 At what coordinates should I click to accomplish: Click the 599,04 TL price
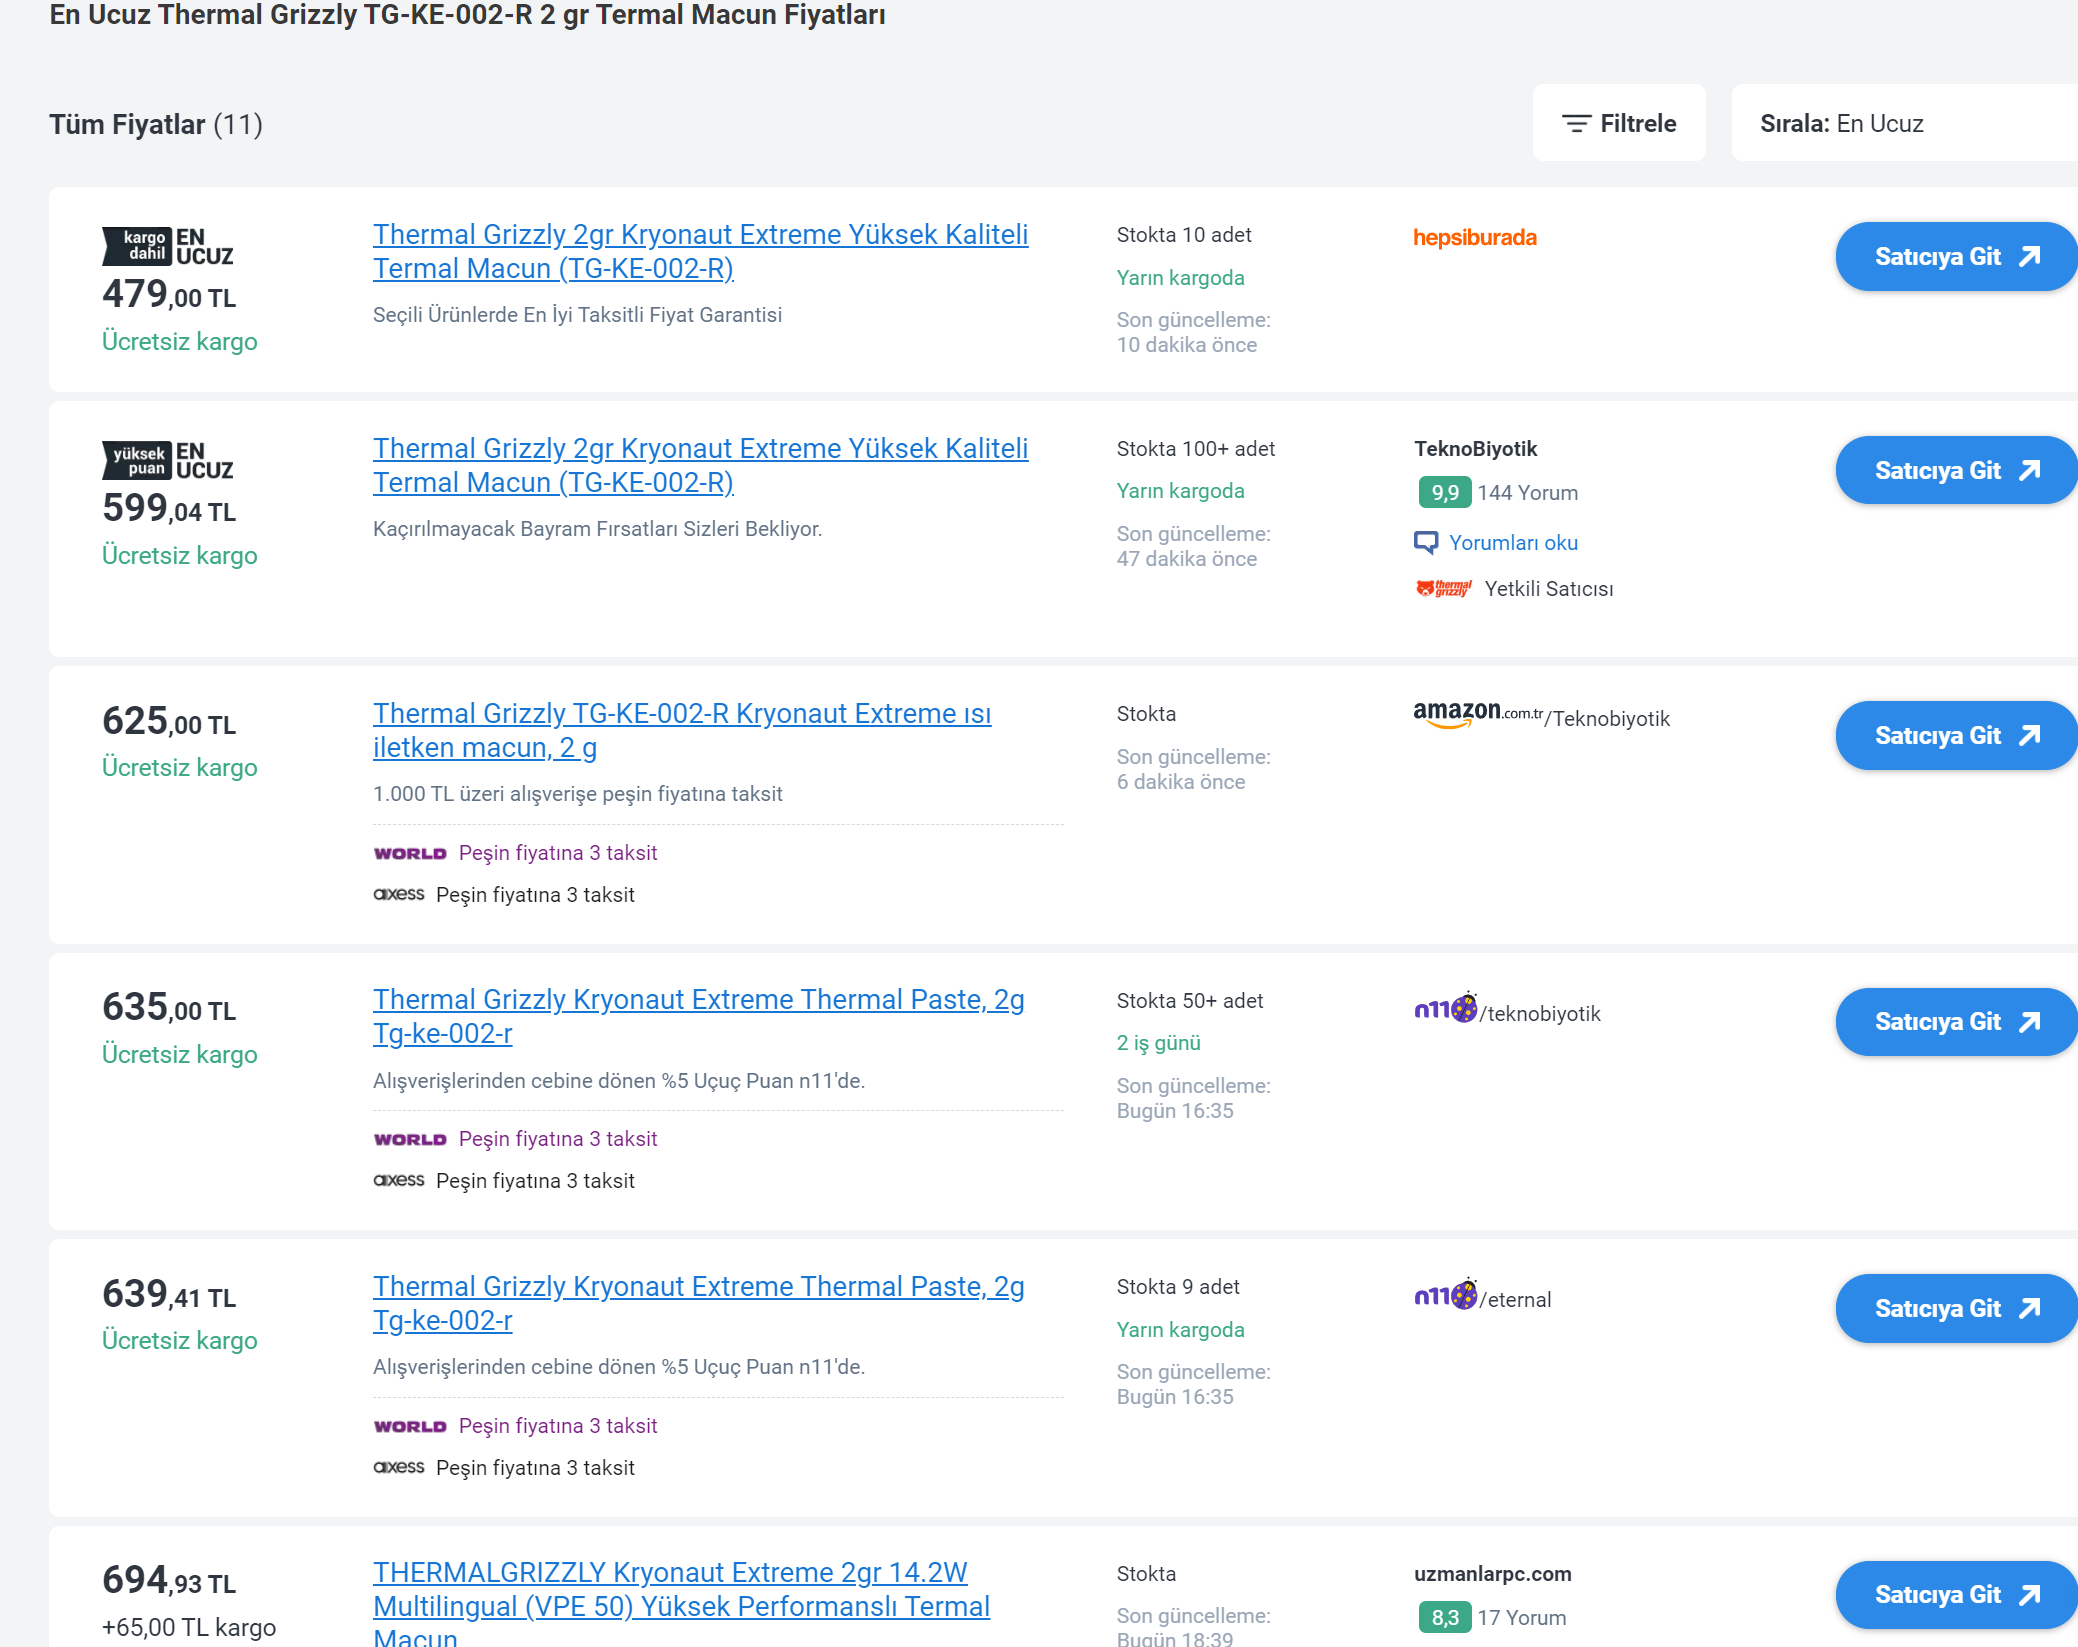pyautogui.click(x=169, y=508)
